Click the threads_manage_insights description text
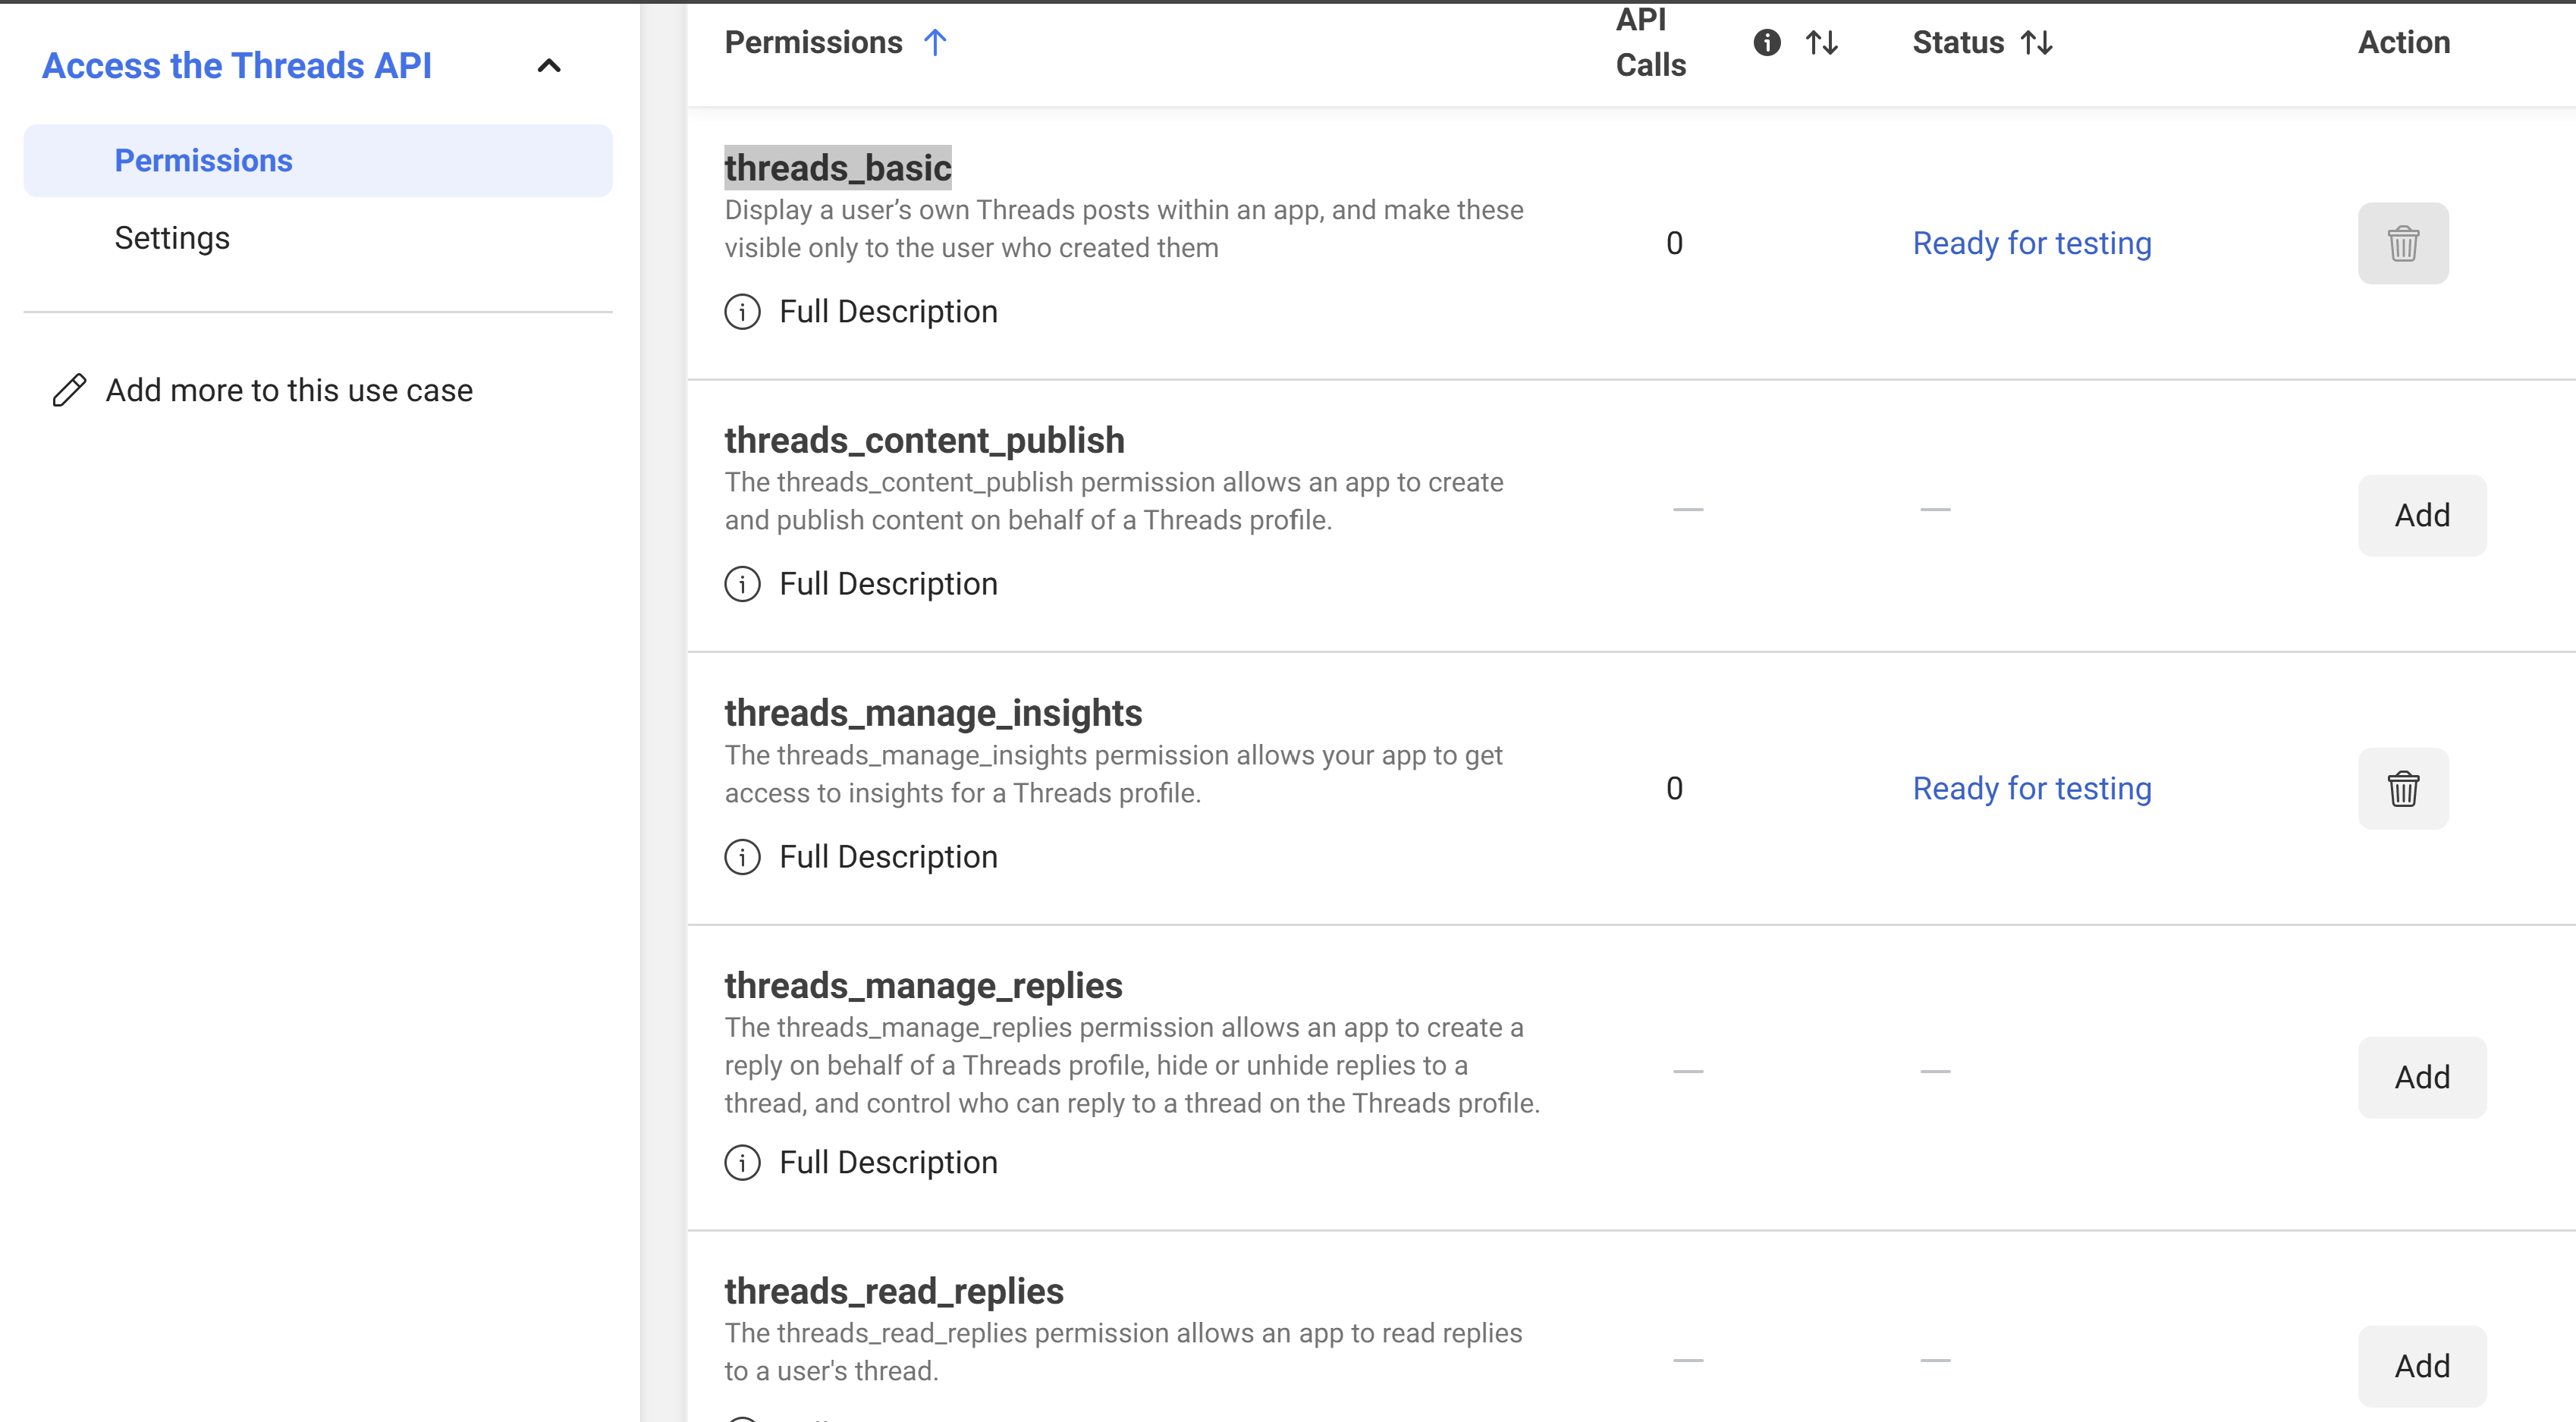2576x1422 pixels. click(1113, 774)
